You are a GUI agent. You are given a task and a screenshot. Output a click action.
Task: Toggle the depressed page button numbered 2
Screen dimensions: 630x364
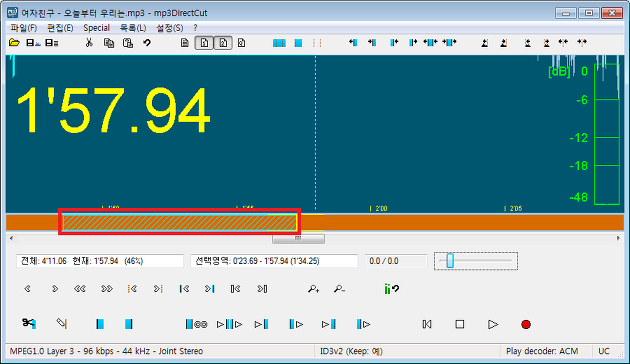223,43
